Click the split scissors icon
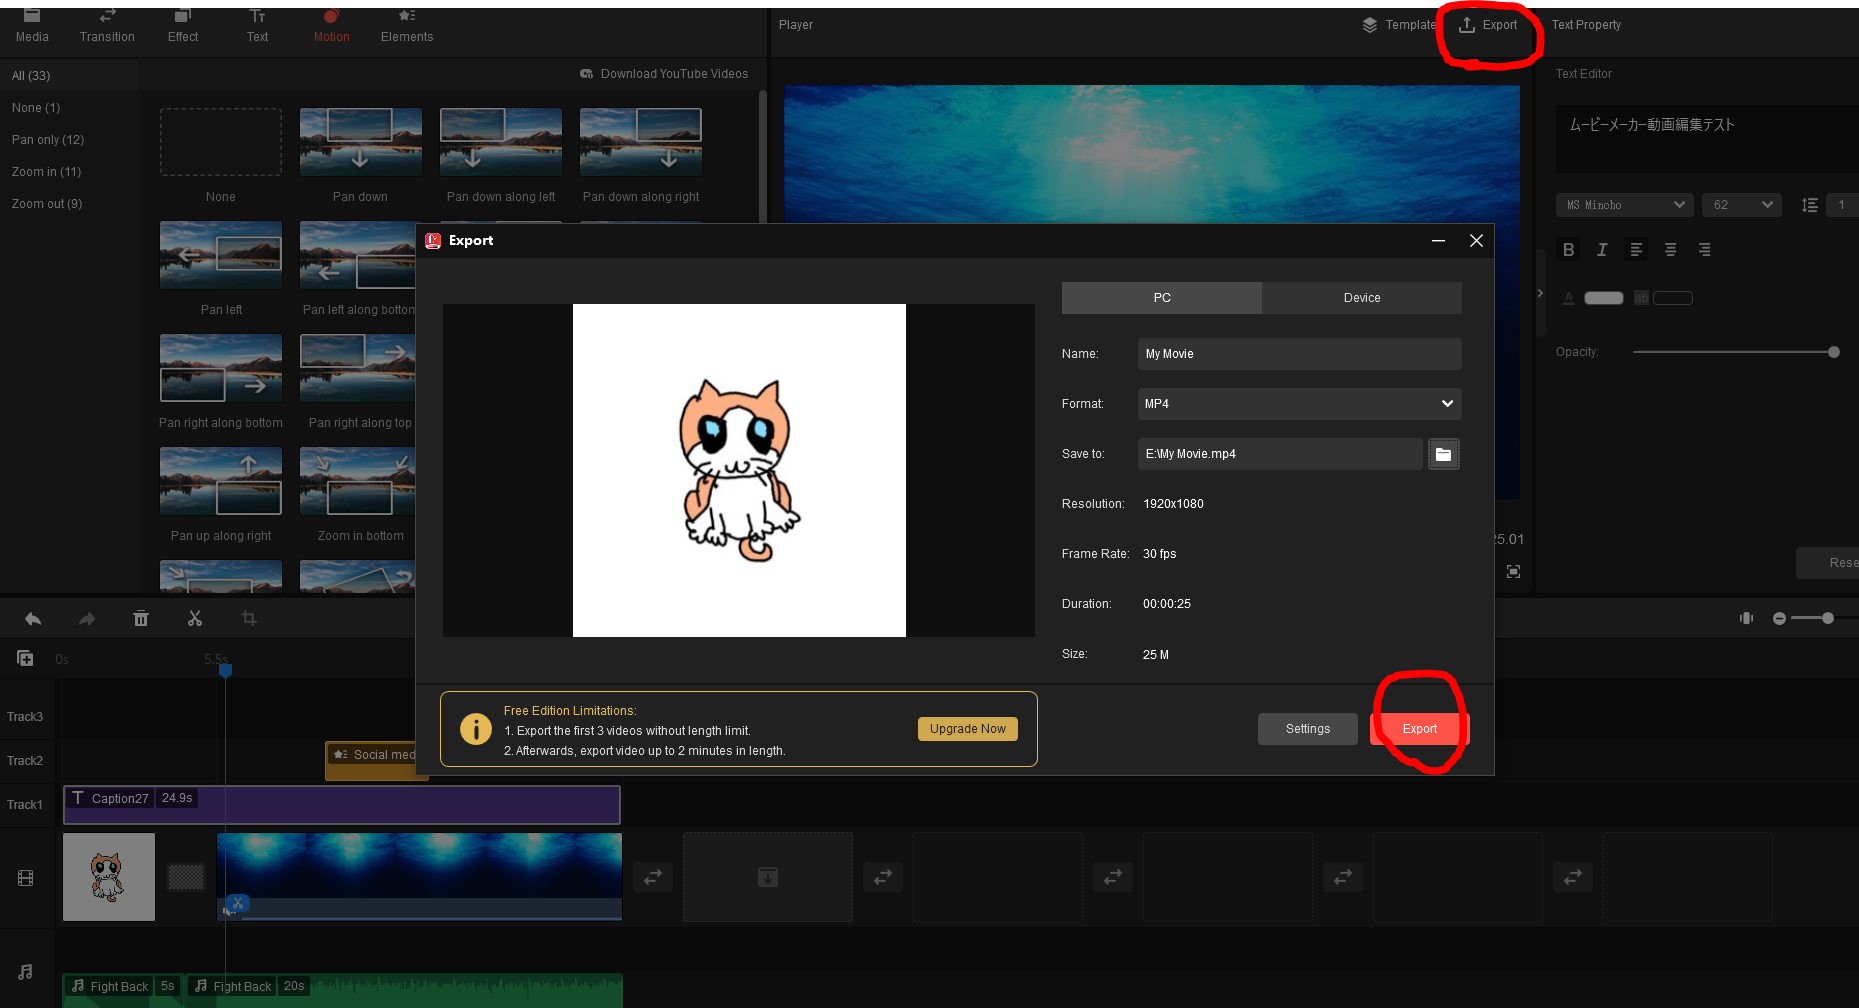1859x1008 pixels. coord(195,619)
